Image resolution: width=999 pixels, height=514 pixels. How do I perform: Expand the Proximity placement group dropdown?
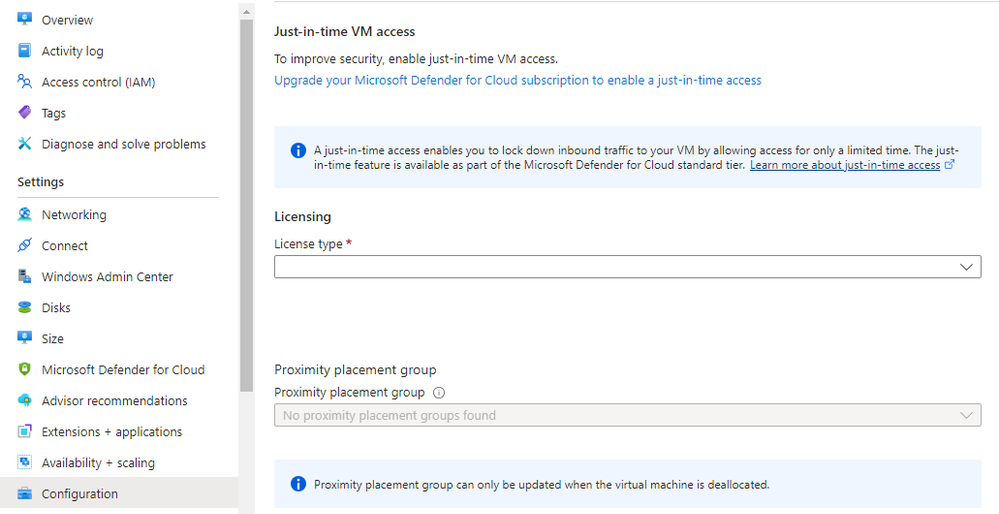pyautogui.click(x=627, y=415)
